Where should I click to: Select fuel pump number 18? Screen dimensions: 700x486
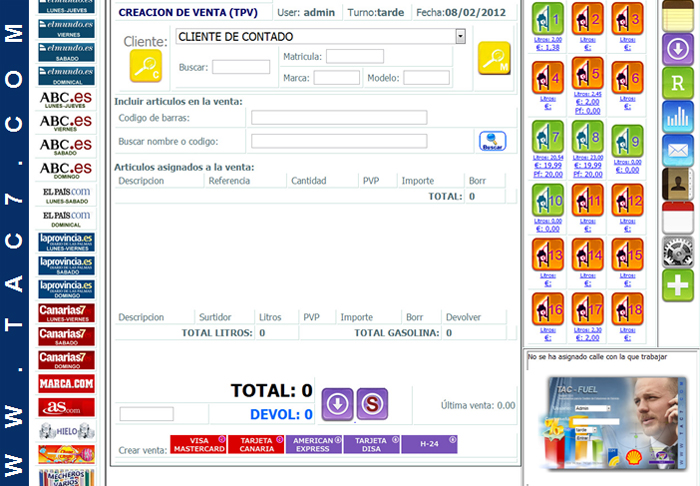627,309
